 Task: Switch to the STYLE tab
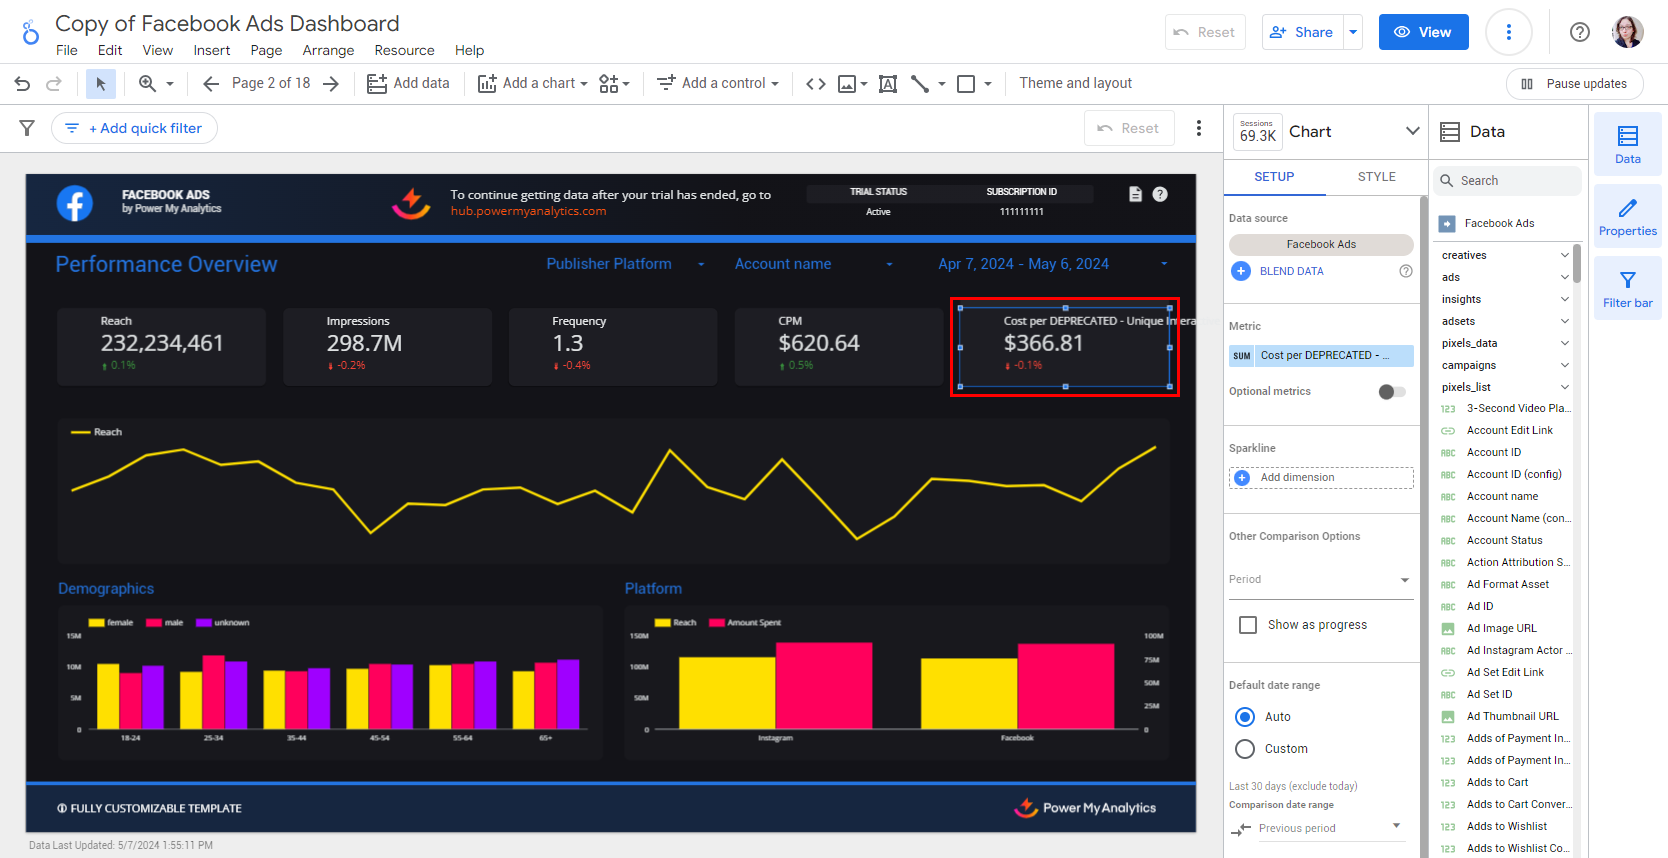(x=1376, y=177)
